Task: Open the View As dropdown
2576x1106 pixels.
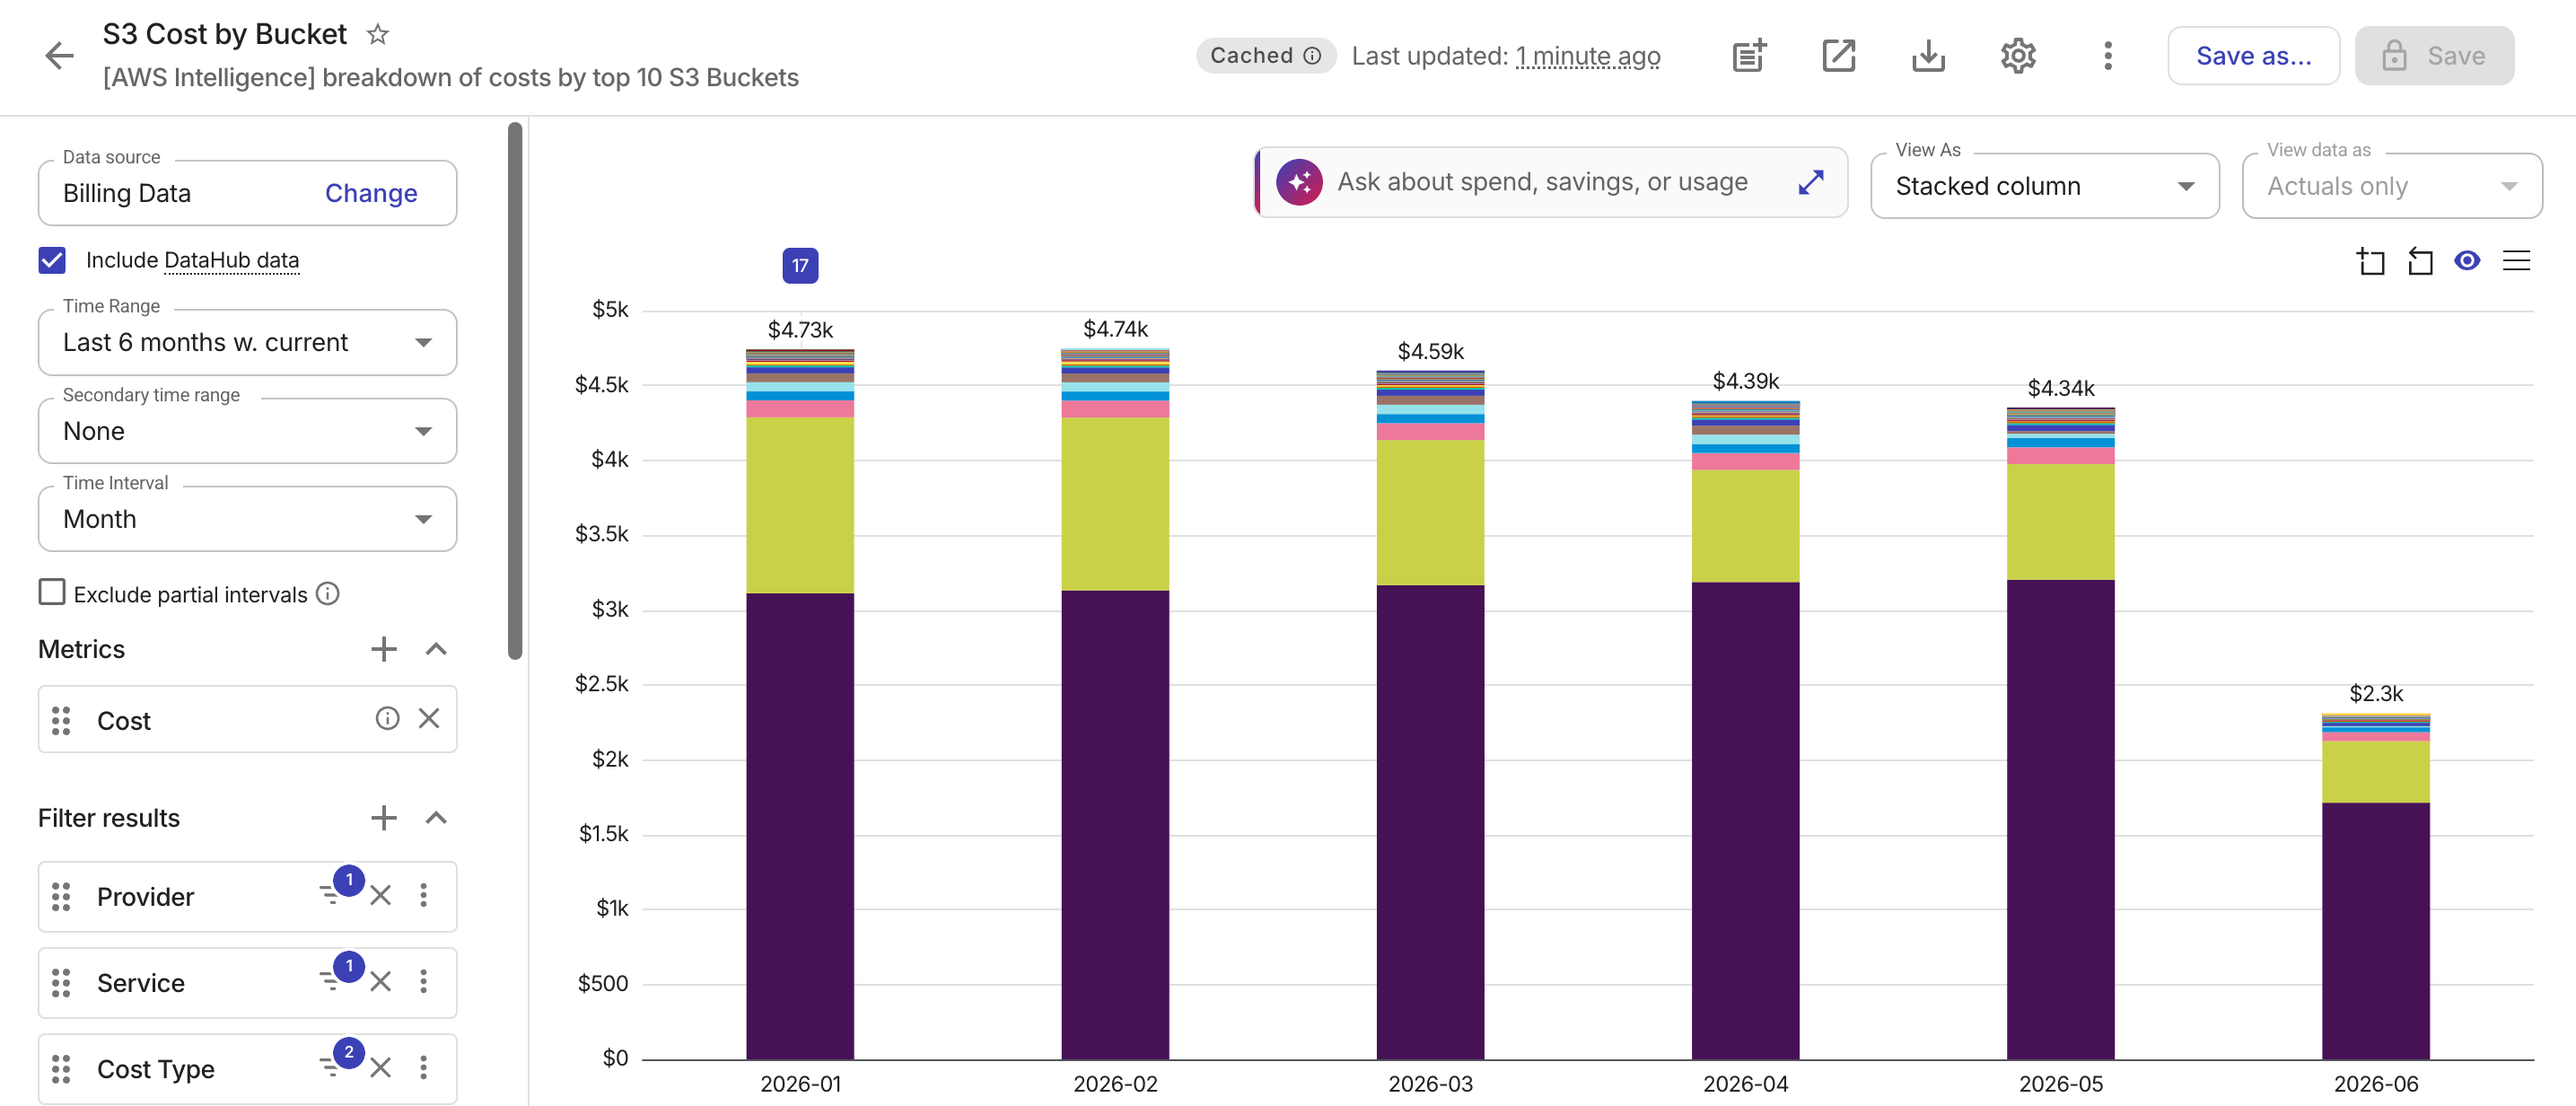Action: point(2044,186)
